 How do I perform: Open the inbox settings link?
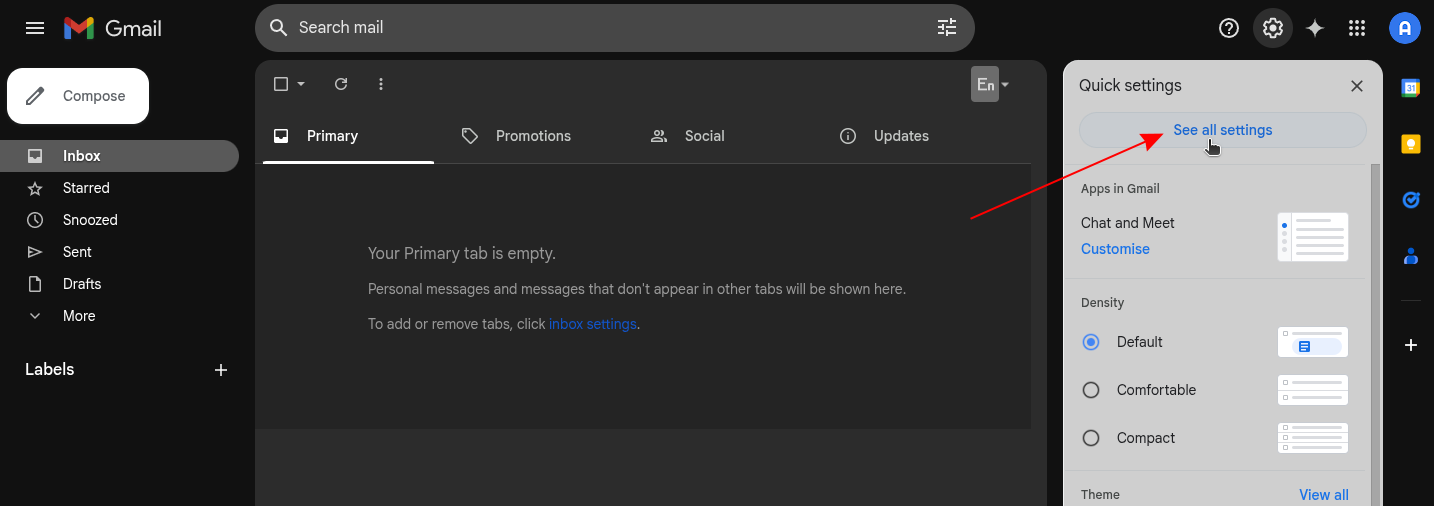(593, 324)
